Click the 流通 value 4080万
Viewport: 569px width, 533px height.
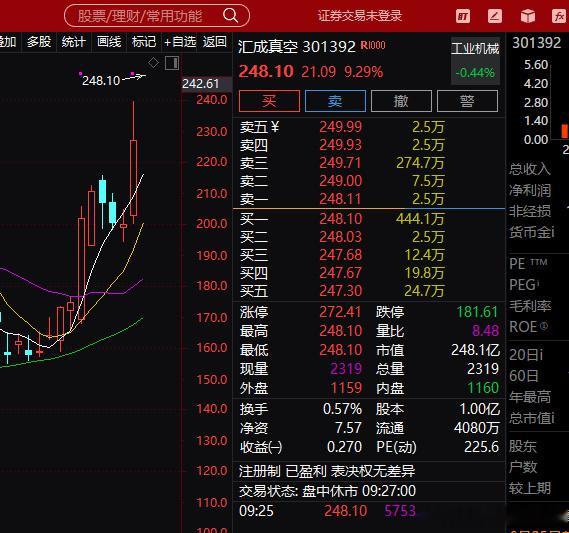tap(476, 428)
